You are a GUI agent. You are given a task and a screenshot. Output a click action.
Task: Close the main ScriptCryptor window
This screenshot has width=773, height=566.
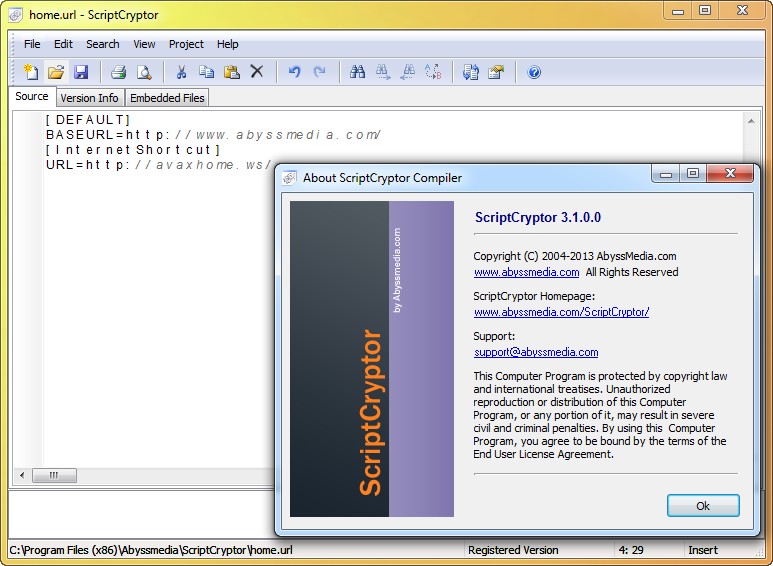742,10
